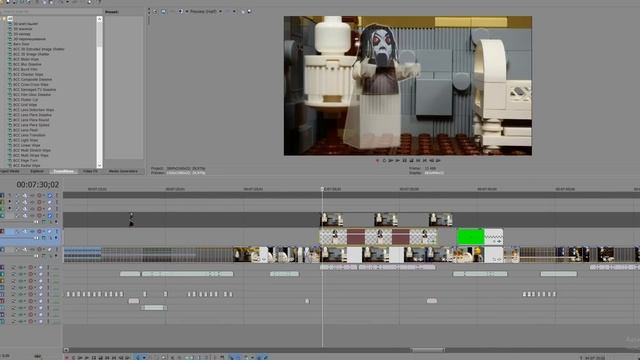Open automation settings on the highlighted video track
Screen dimensions: 640x360
click(39, 231)
